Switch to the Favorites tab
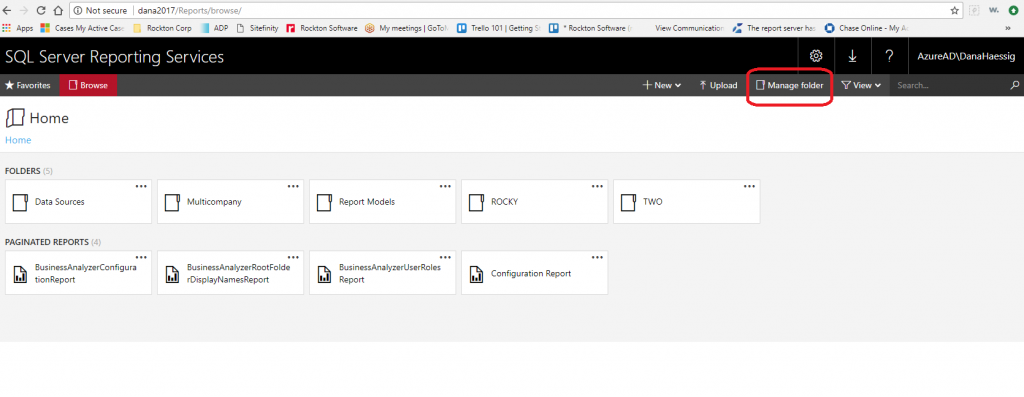This screenshot has height=397, width=1024. [28, 85]
